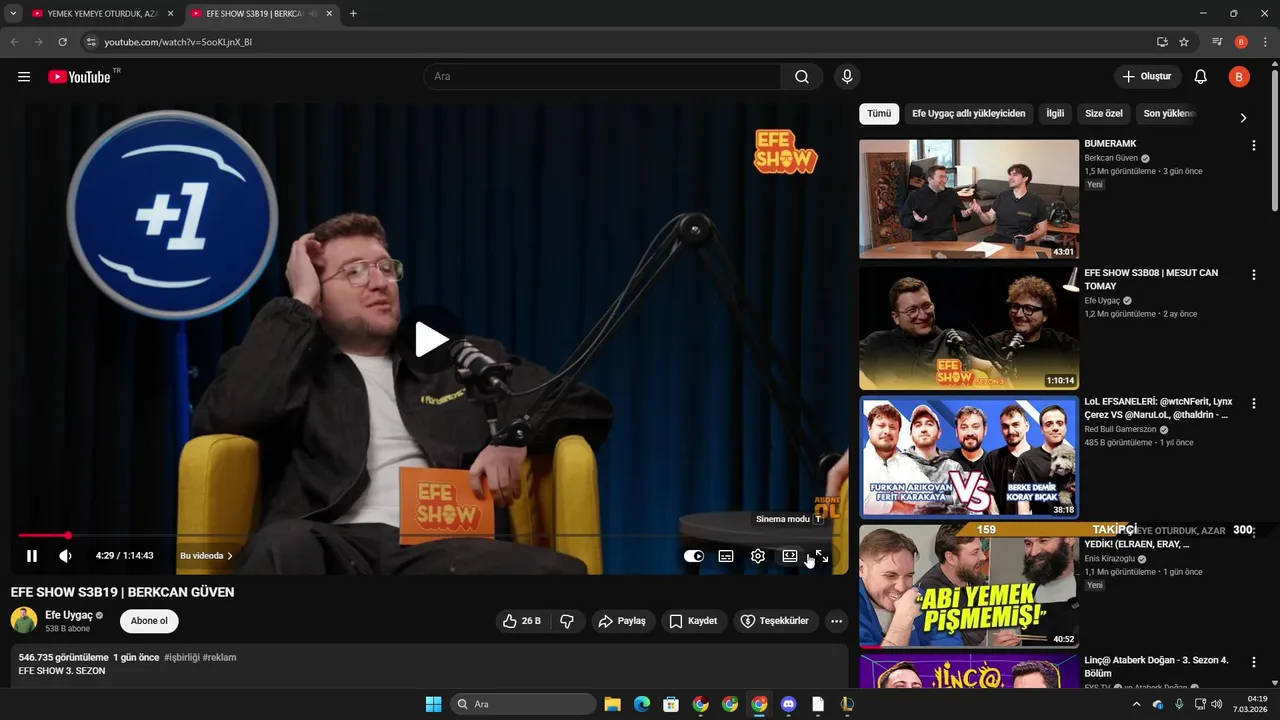Open options for MESUT CAN TOMAY video
The width and height of the screenshot is (1280, 720).
click(x=1254, y=275)
